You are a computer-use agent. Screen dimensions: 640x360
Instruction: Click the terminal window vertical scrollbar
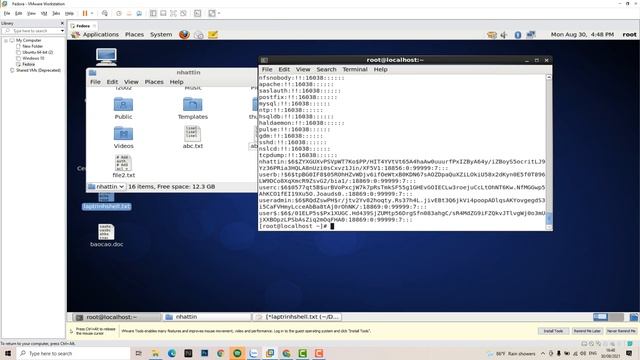549,151
